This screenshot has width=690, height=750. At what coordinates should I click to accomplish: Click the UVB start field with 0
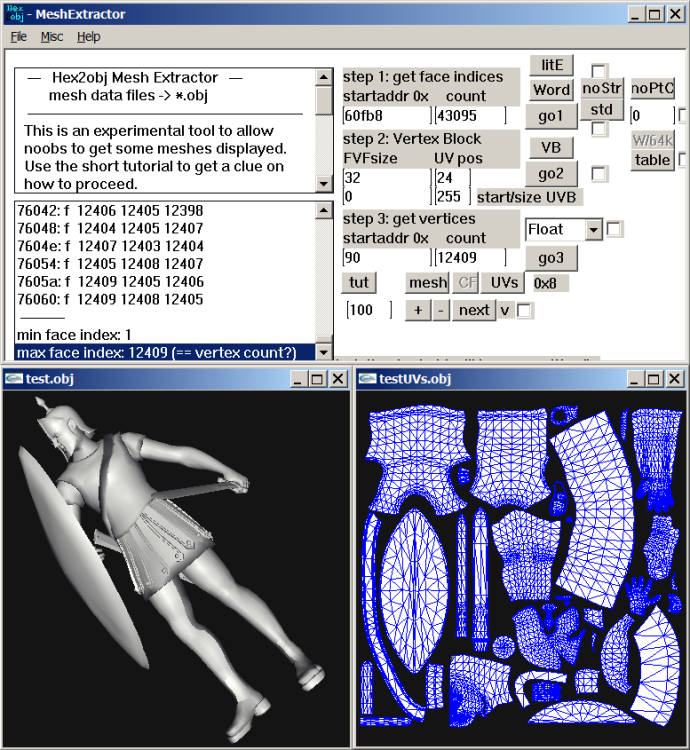click(x=387, y=197)
